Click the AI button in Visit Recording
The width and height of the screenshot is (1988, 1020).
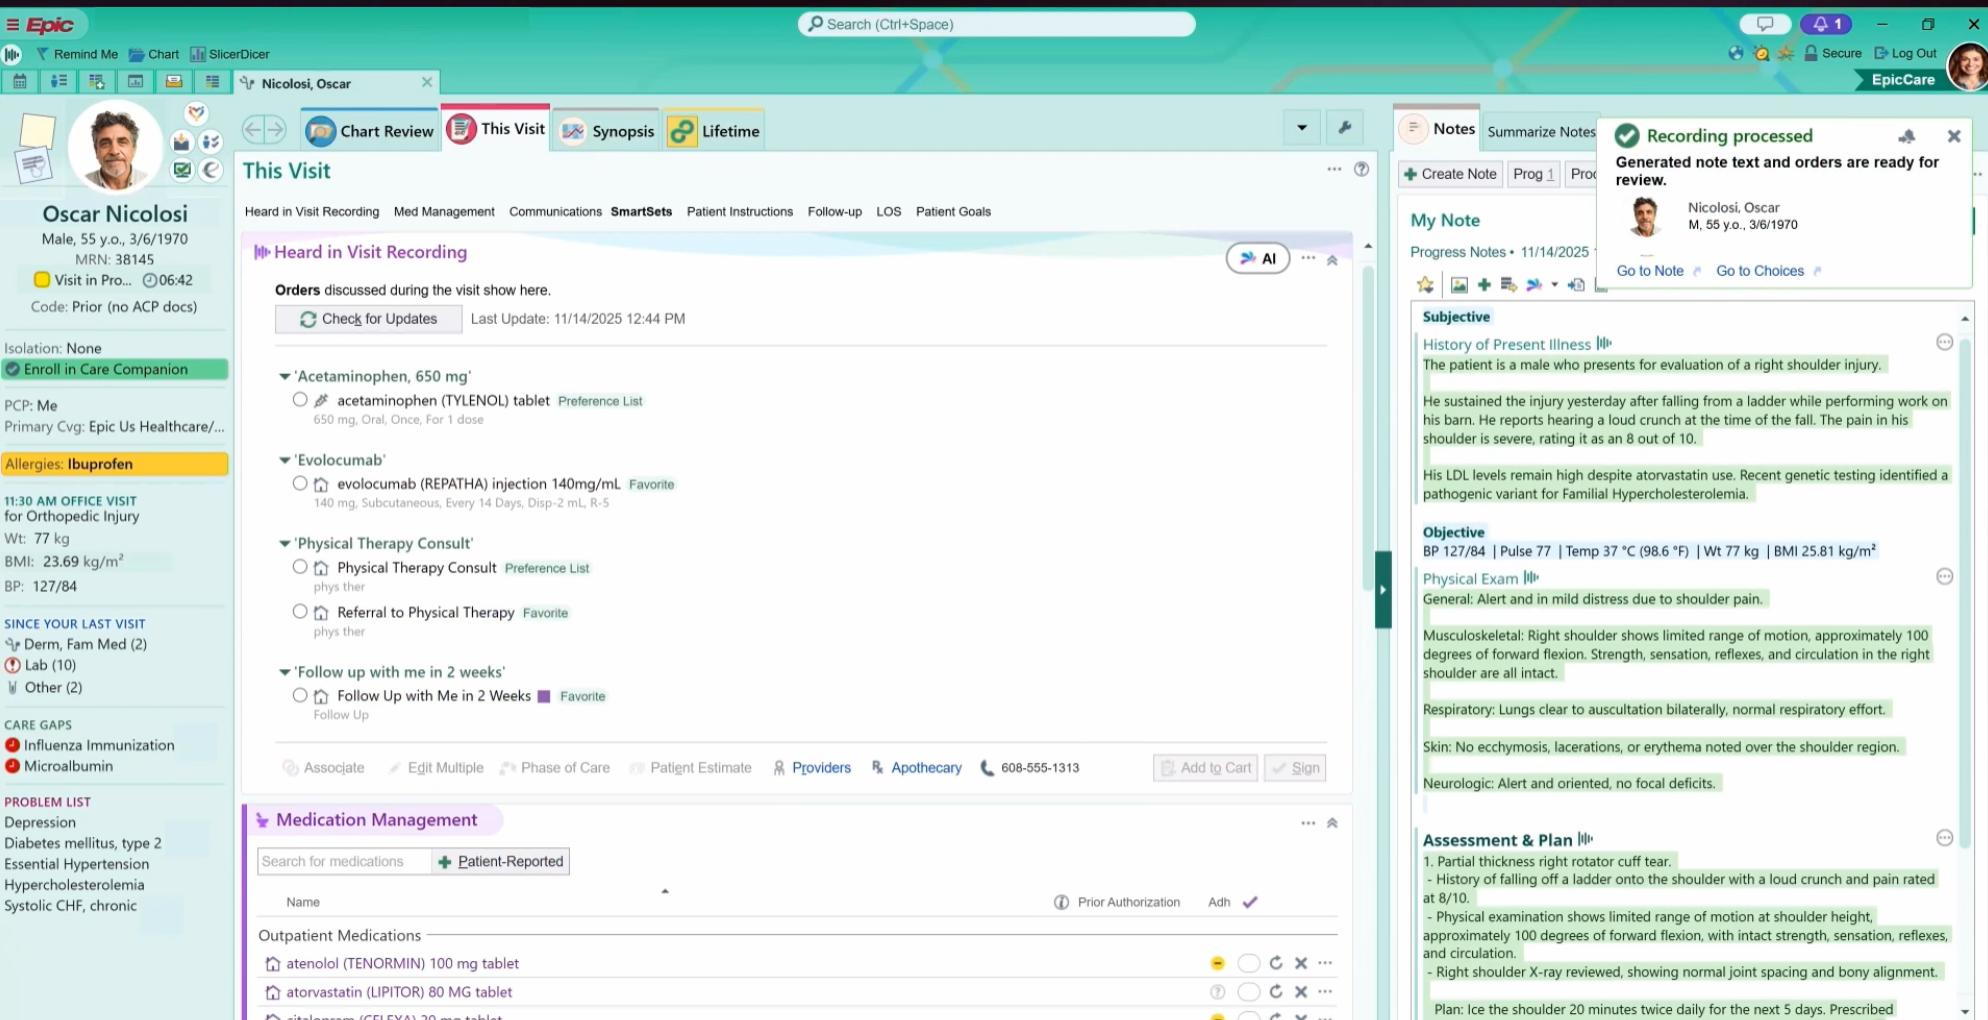(x=1257, y=259)
